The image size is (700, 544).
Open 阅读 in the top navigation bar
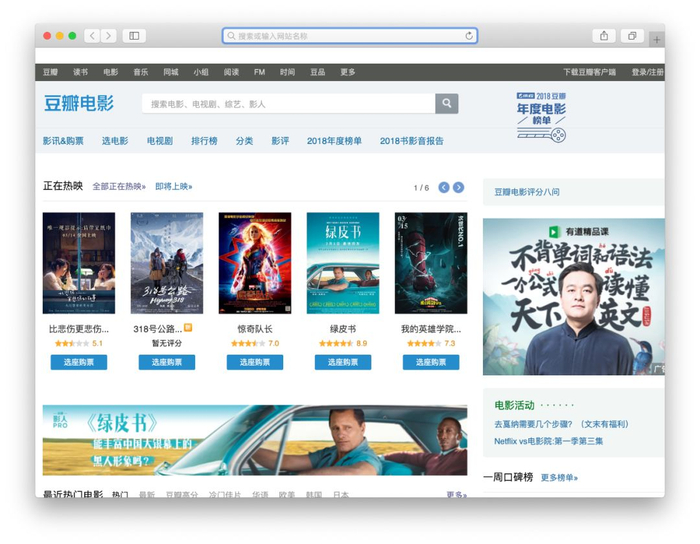pyautogui.click(x=231, y=72)
